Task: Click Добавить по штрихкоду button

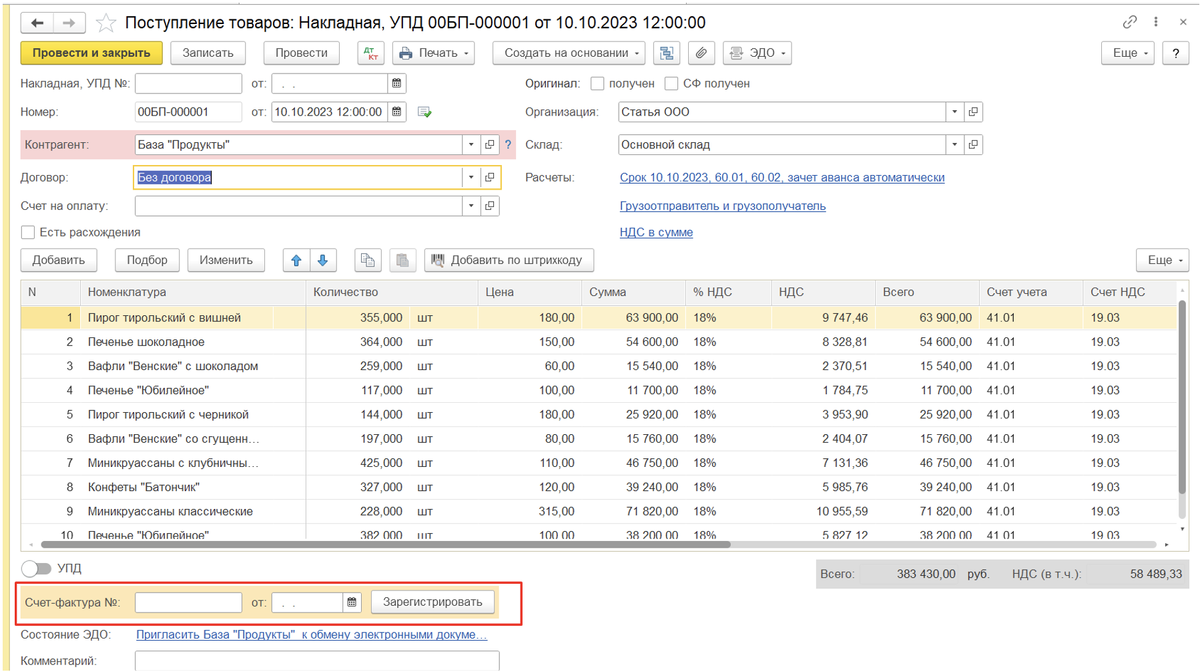Action: (x=509, y=260)
